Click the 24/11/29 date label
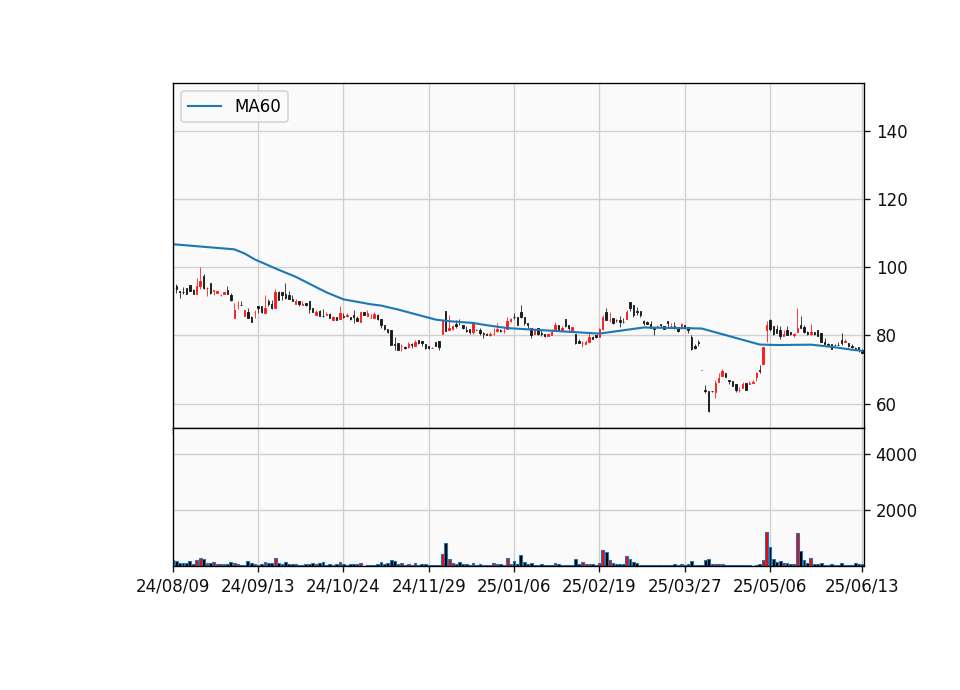The width and height of the screenshot is (960, 690). (429, 586)
